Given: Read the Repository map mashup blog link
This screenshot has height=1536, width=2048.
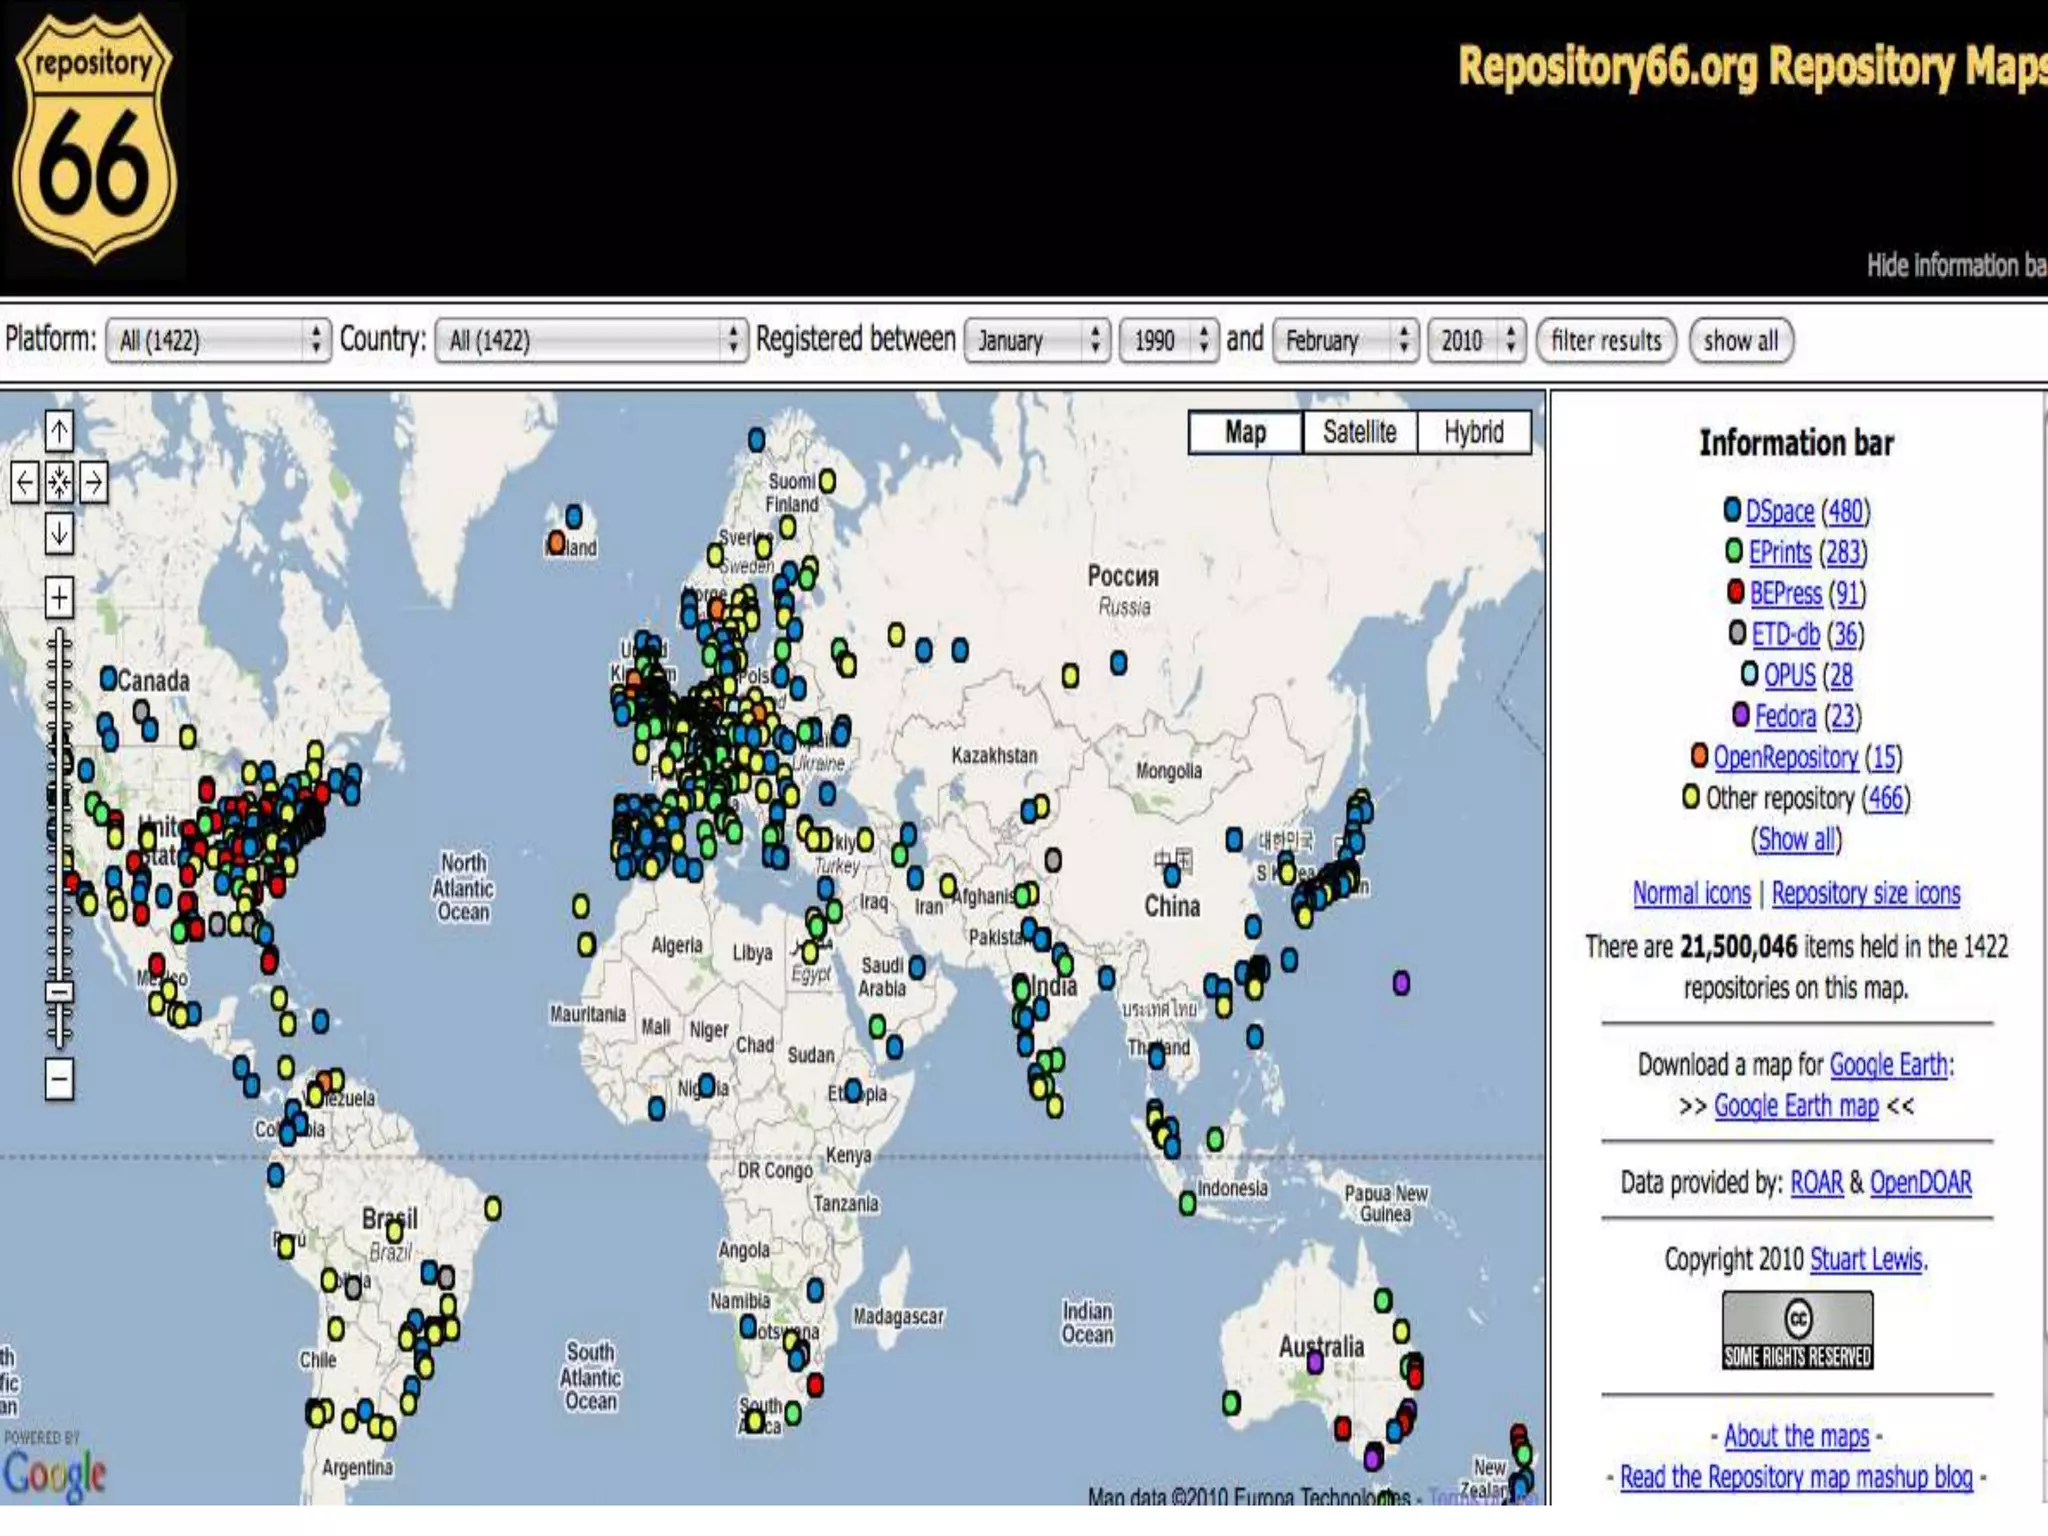Looking at the screenshot, I should 1796,1476.
